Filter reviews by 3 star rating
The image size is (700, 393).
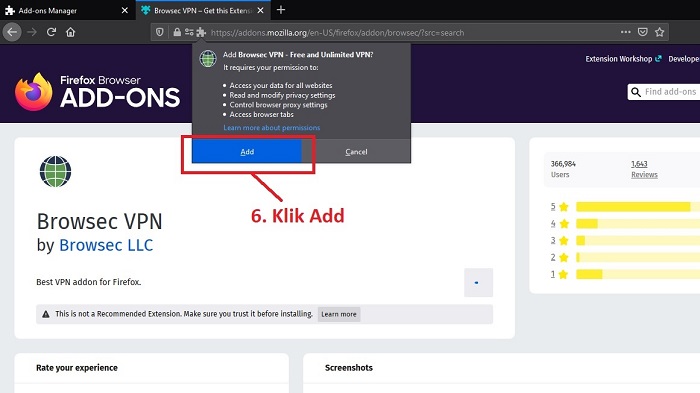[x=559, y=241]
